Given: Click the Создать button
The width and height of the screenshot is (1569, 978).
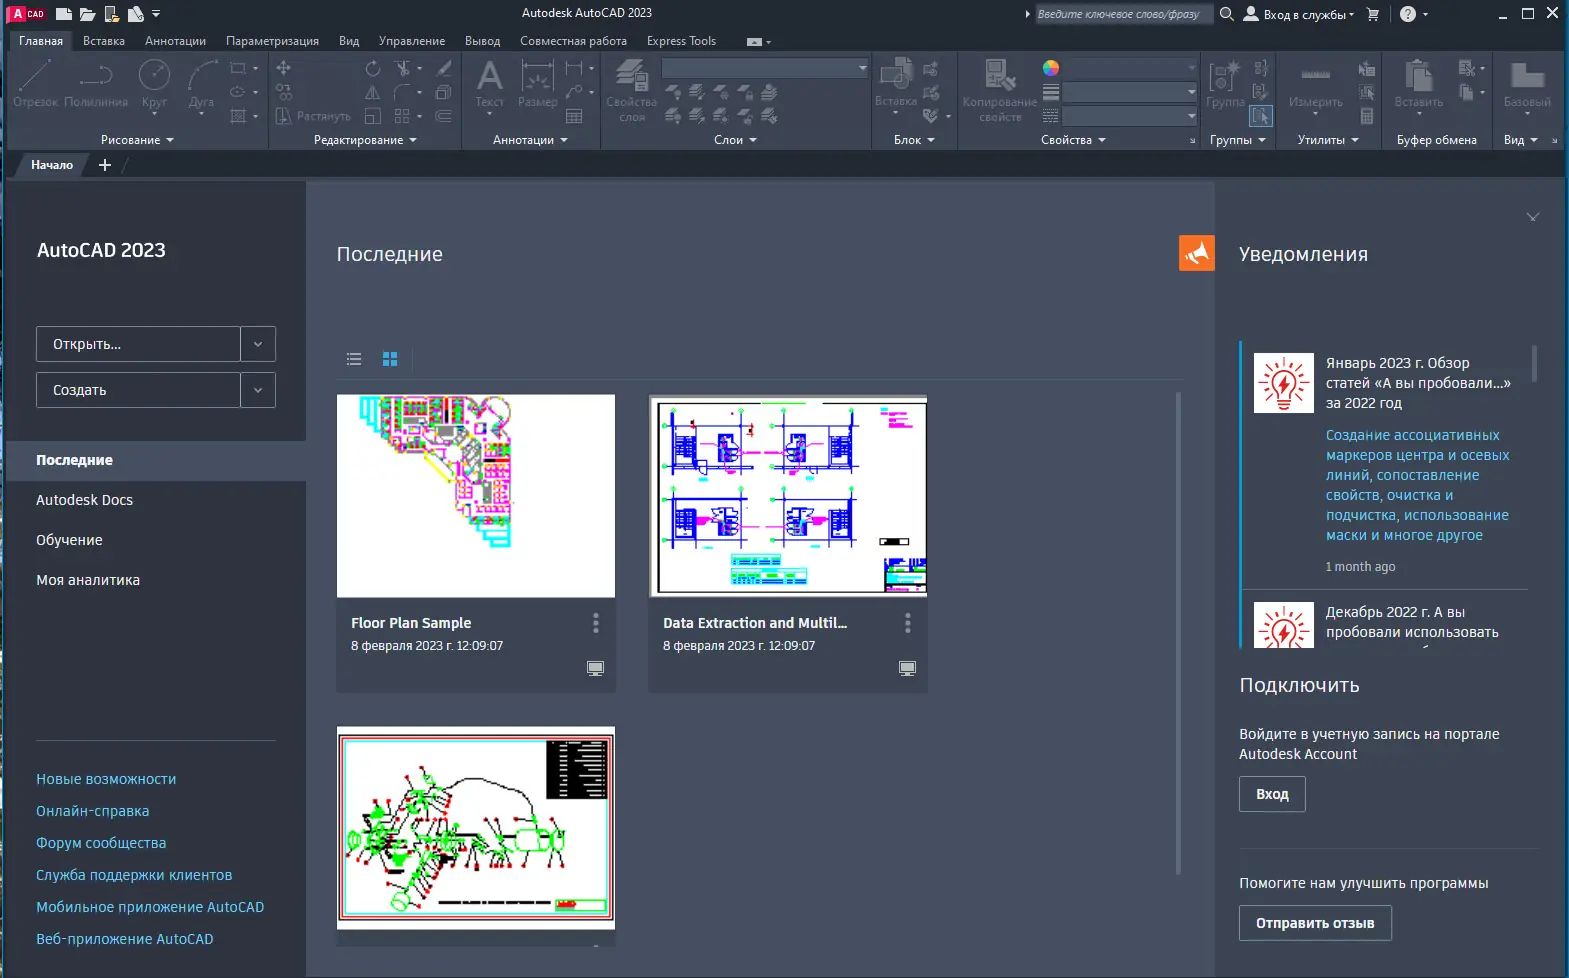Looking at the screenshot, I should [x=138, y=390].
